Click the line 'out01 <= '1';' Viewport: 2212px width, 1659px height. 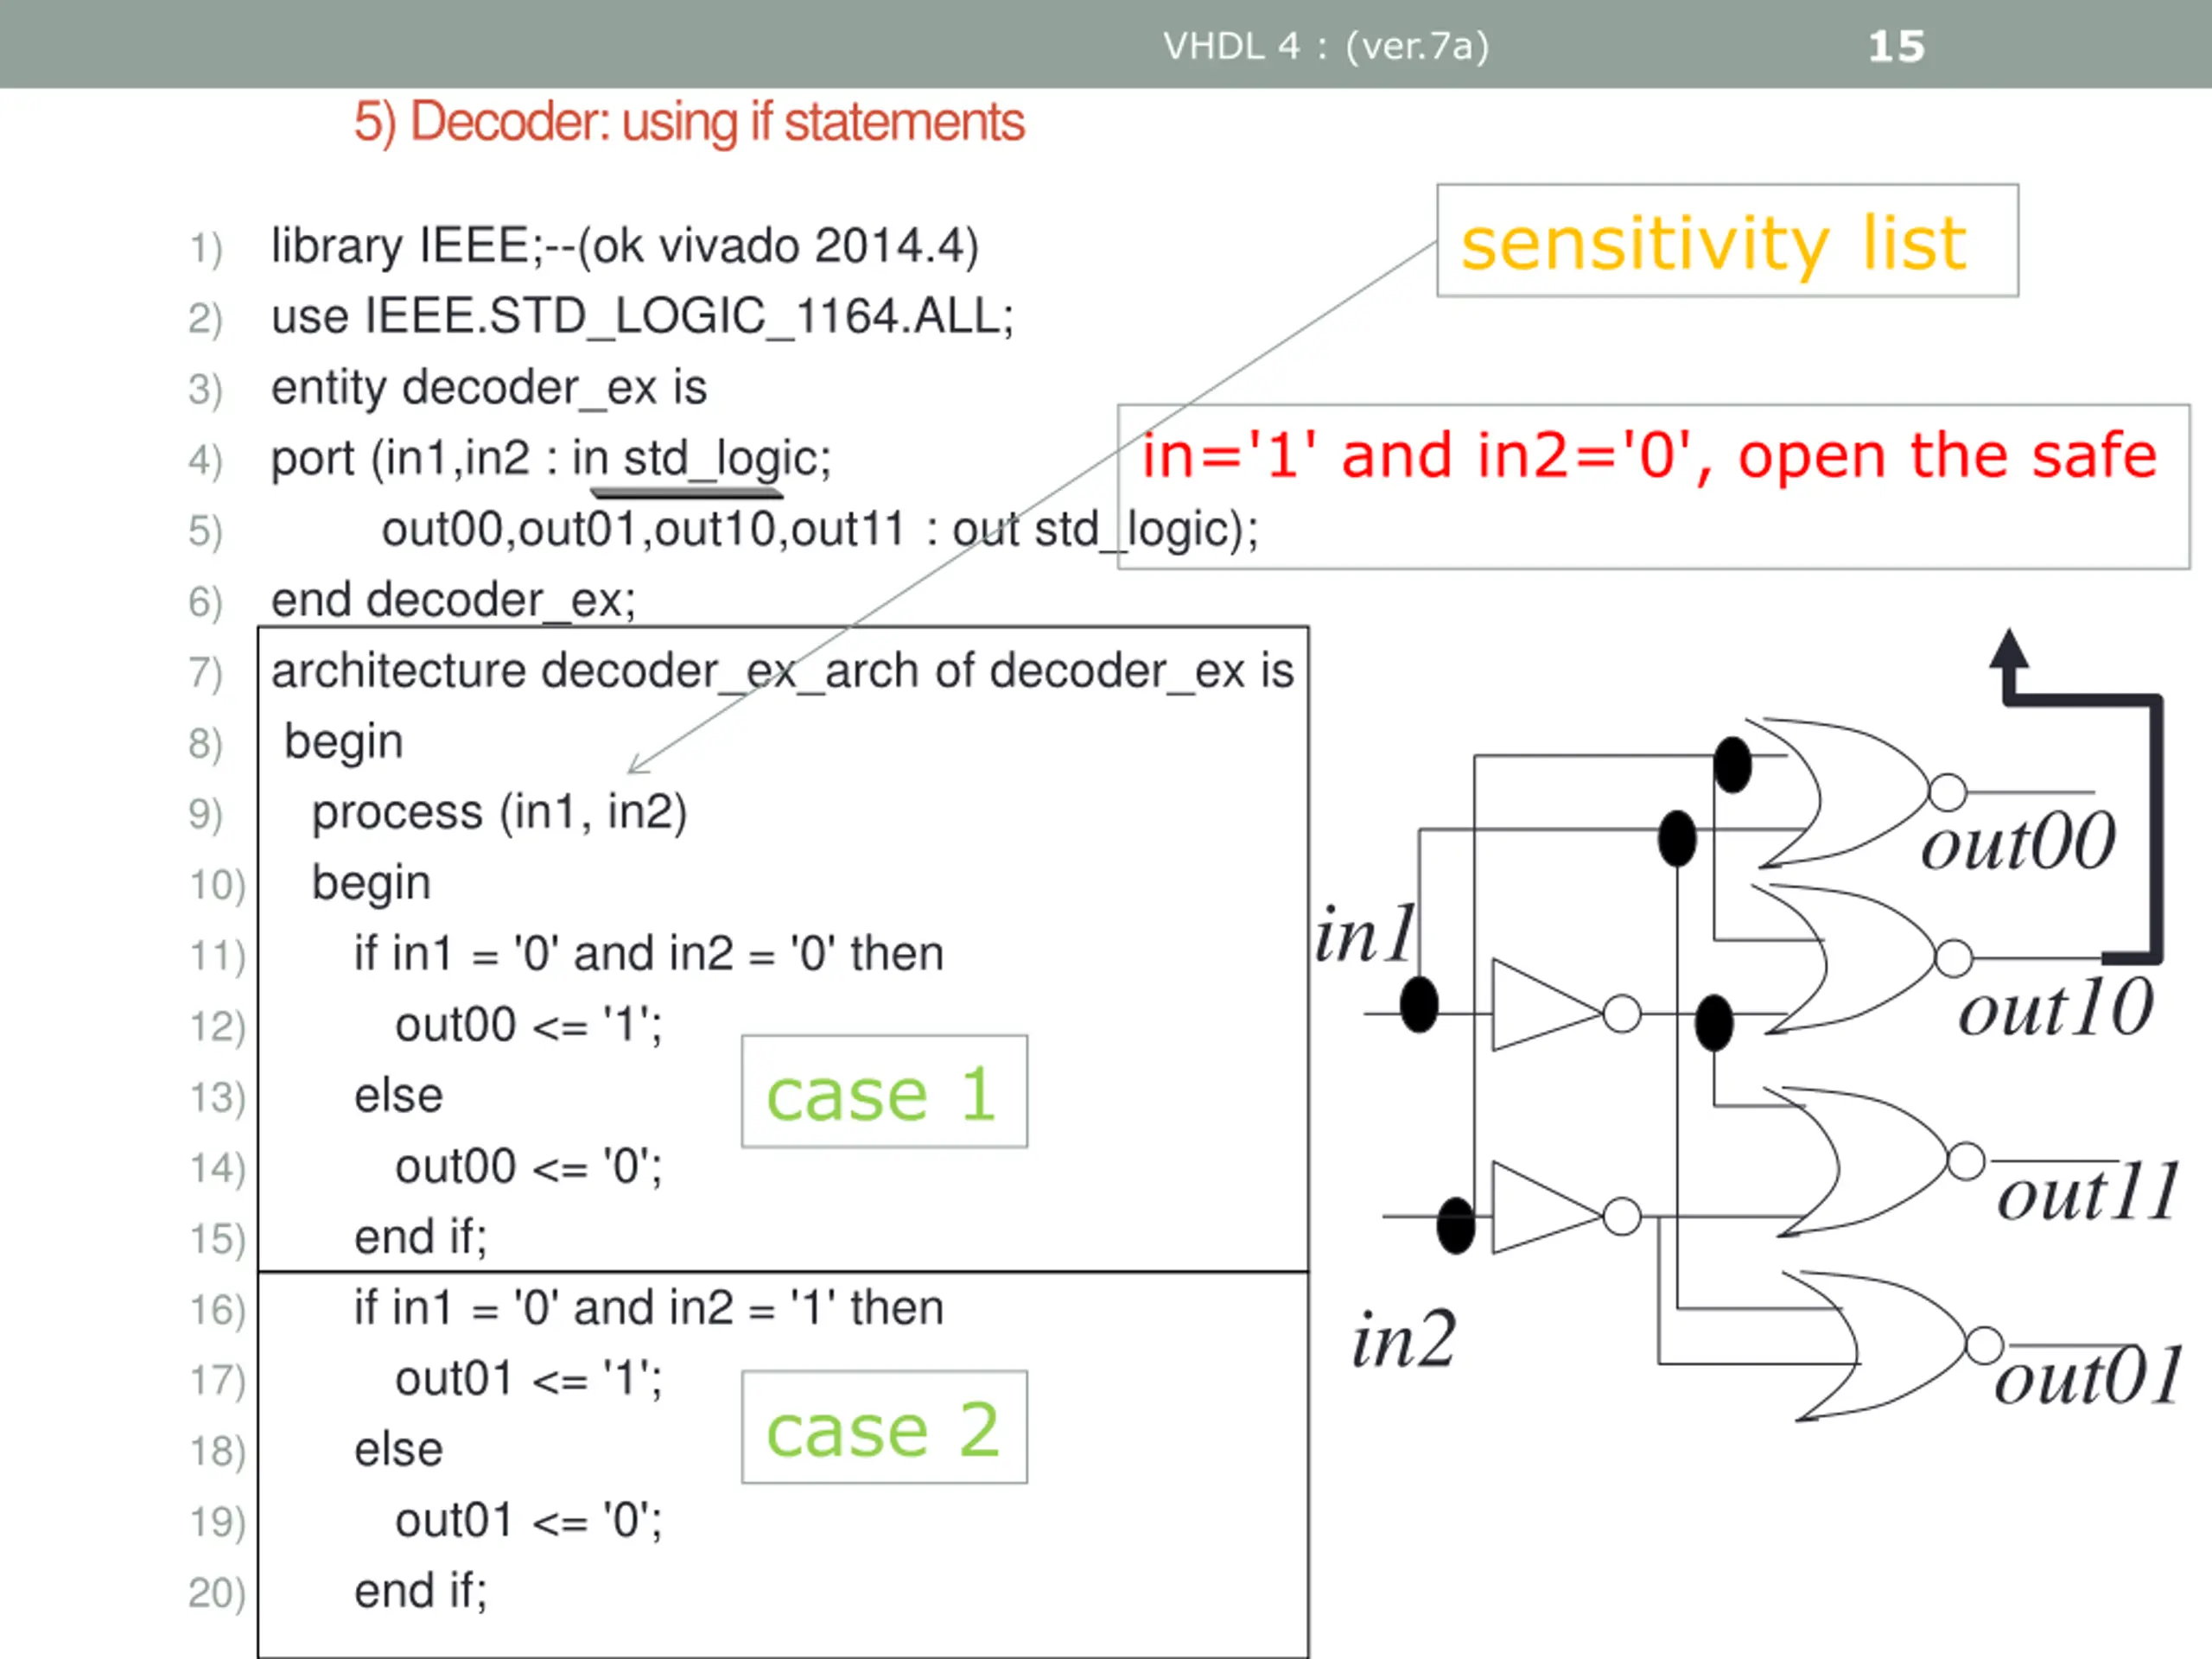point(529,1379)
